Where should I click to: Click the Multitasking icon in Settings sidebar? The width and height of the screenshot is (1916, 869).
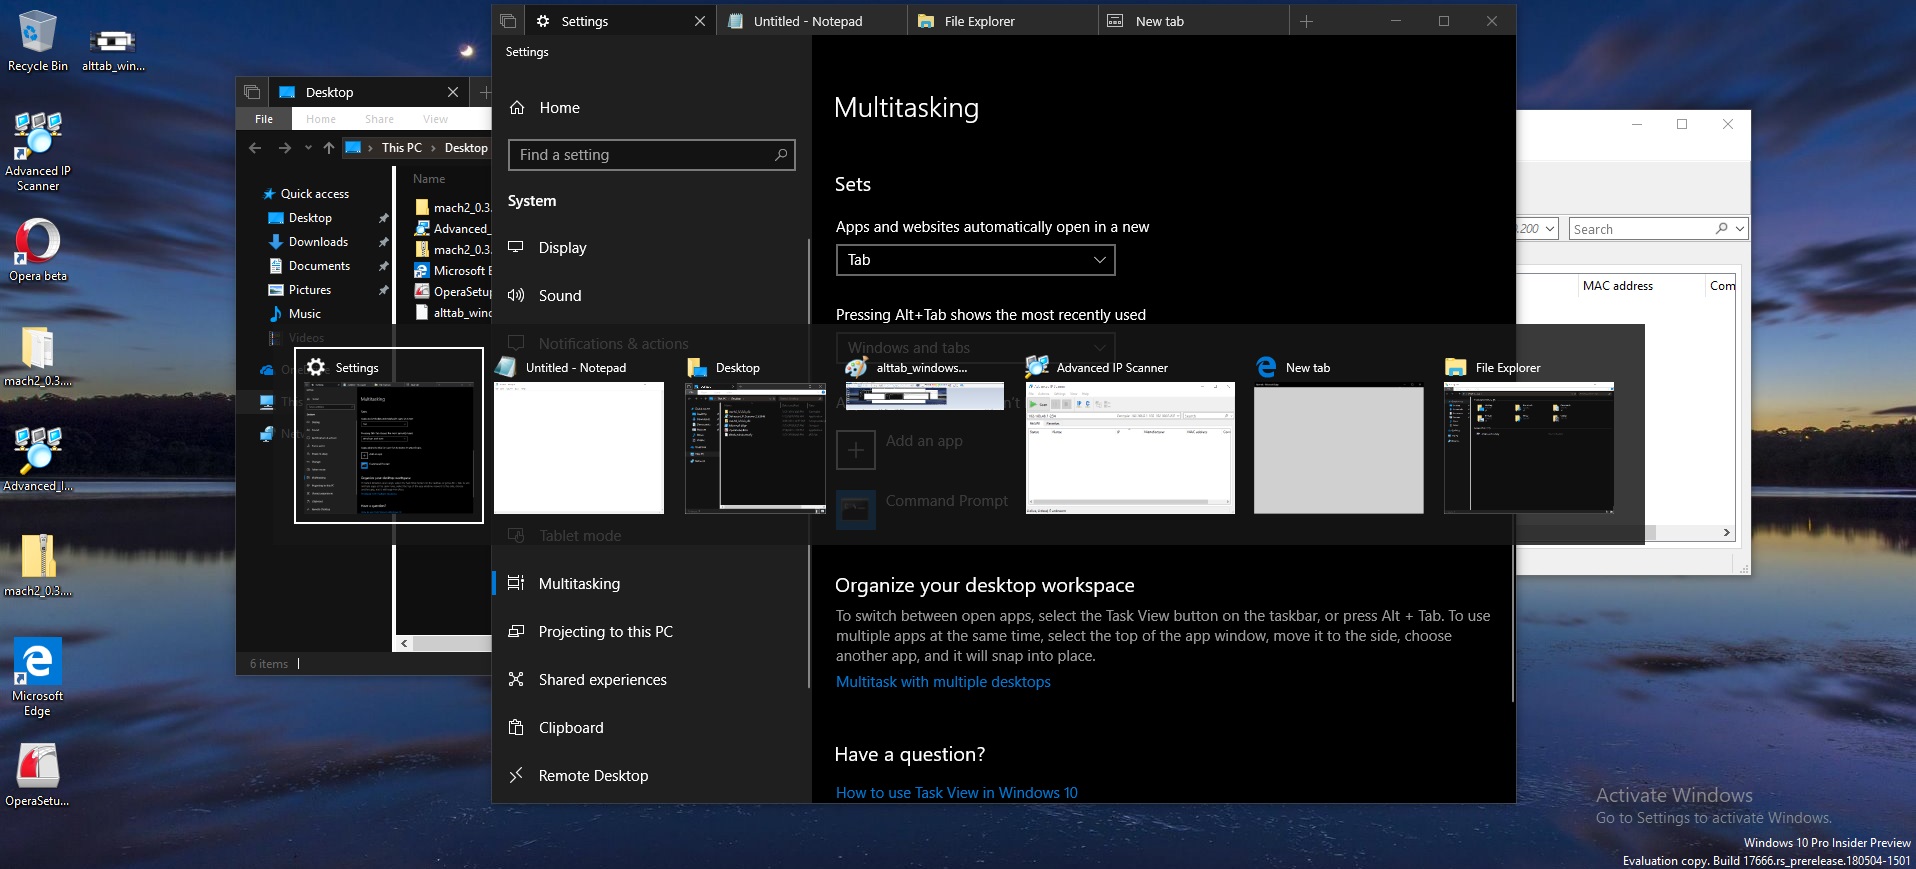(x=516, y=583)
